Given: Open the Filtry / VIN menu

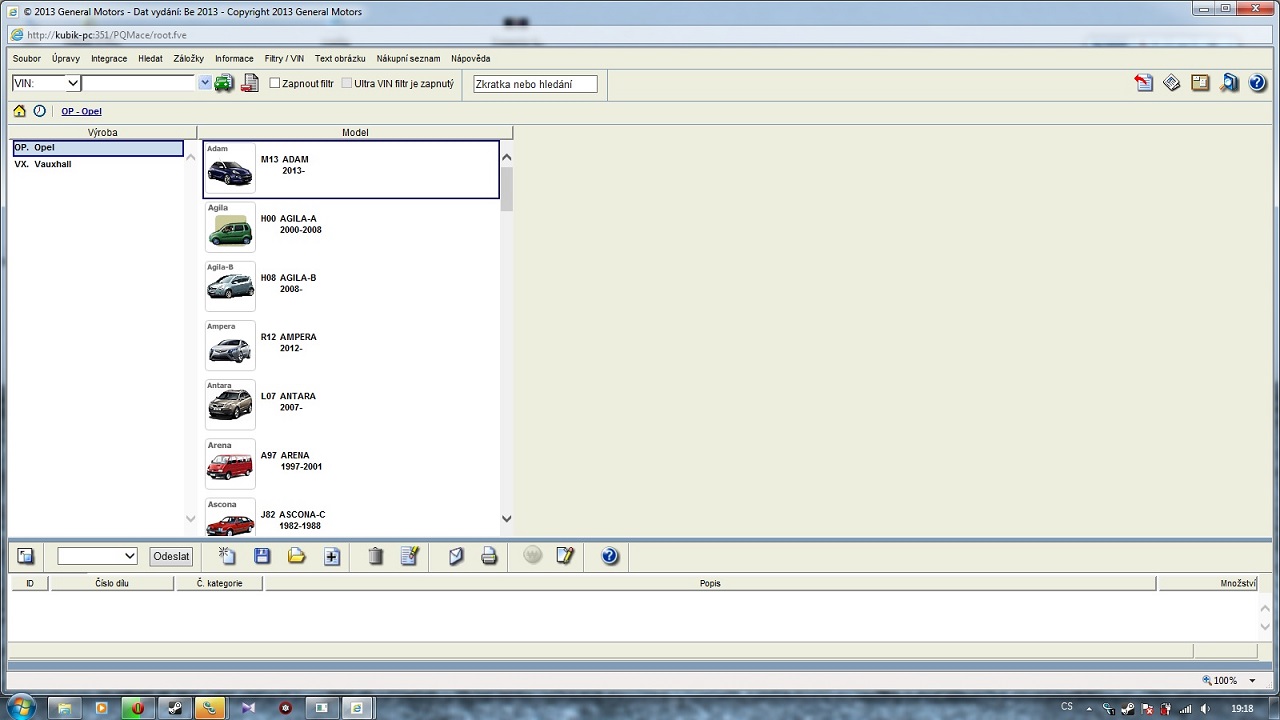Looking at the screenshot, I should click(x=284, y=59).
